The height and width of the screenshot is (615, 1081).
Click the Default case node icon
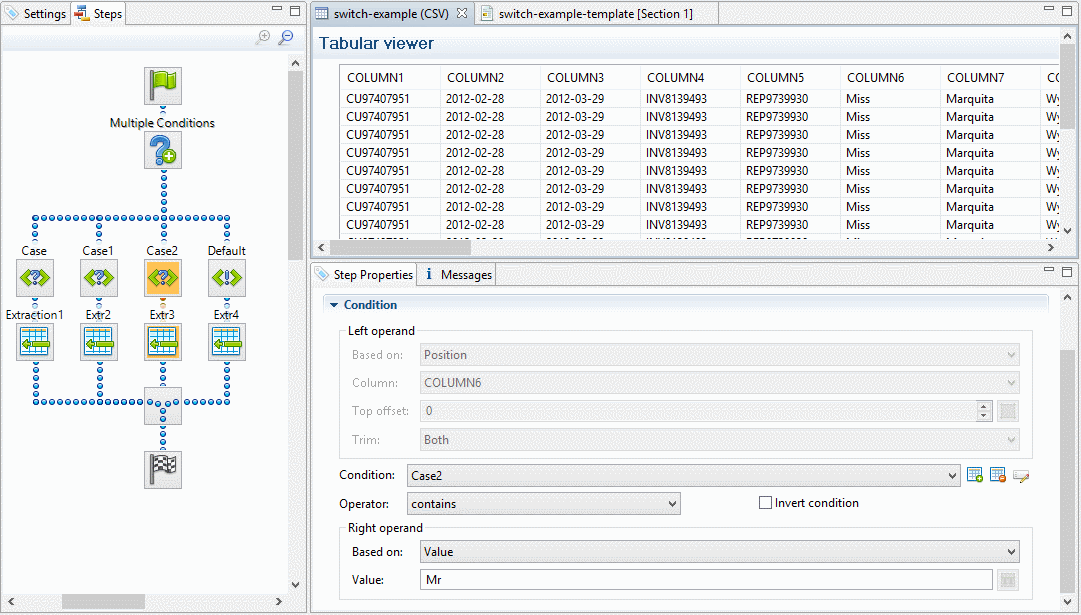tap(227, 278)
